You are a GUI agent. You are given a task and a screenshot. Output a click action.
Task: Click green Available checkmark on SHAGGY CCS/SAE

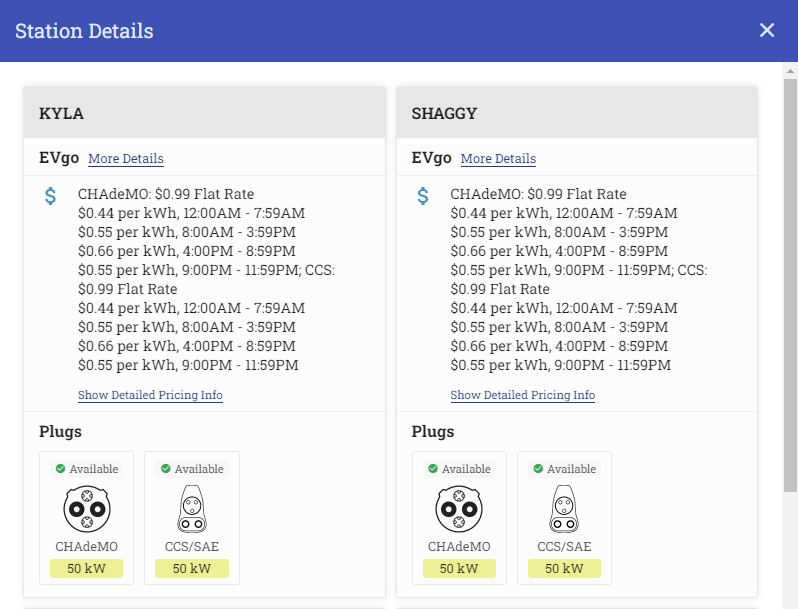click(538, 469)
